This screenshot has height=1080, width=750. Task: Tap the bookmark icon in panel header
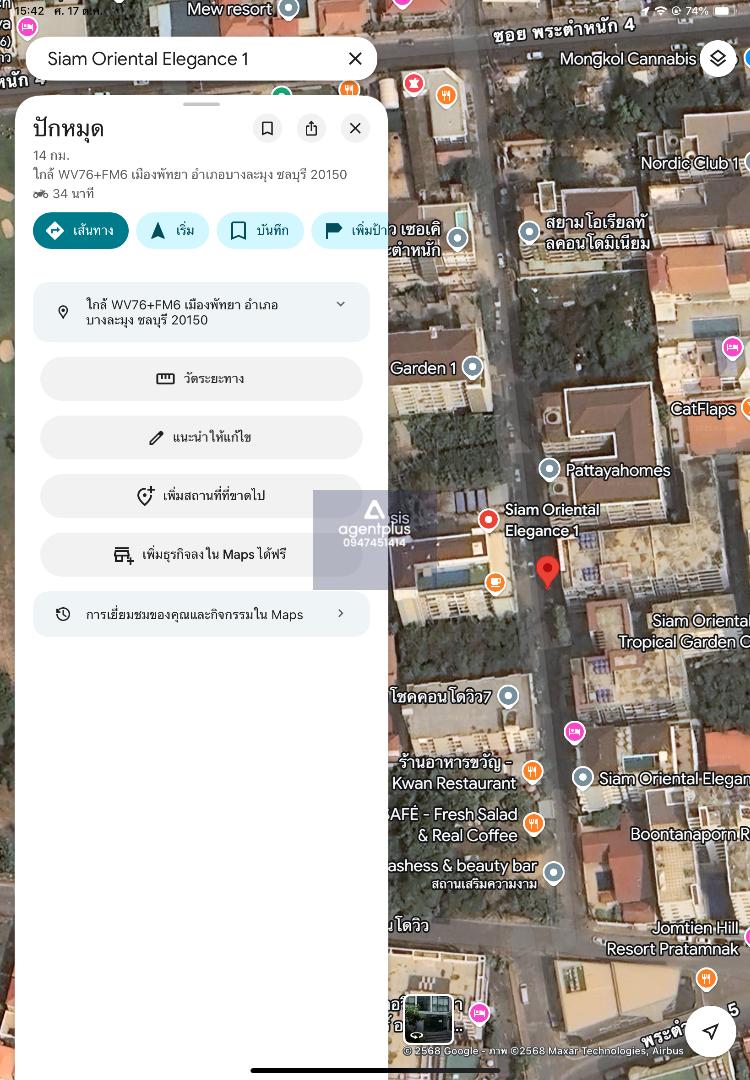(267, 128)
